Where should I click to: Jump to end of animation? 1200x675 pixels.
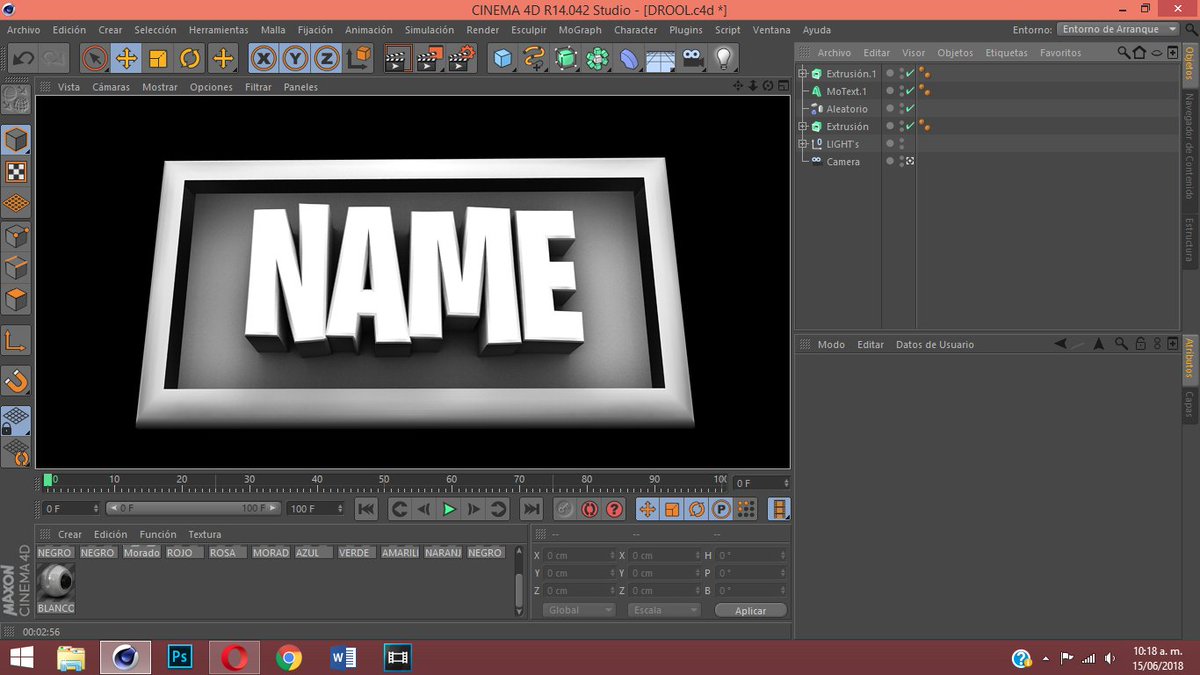point(531,509)
